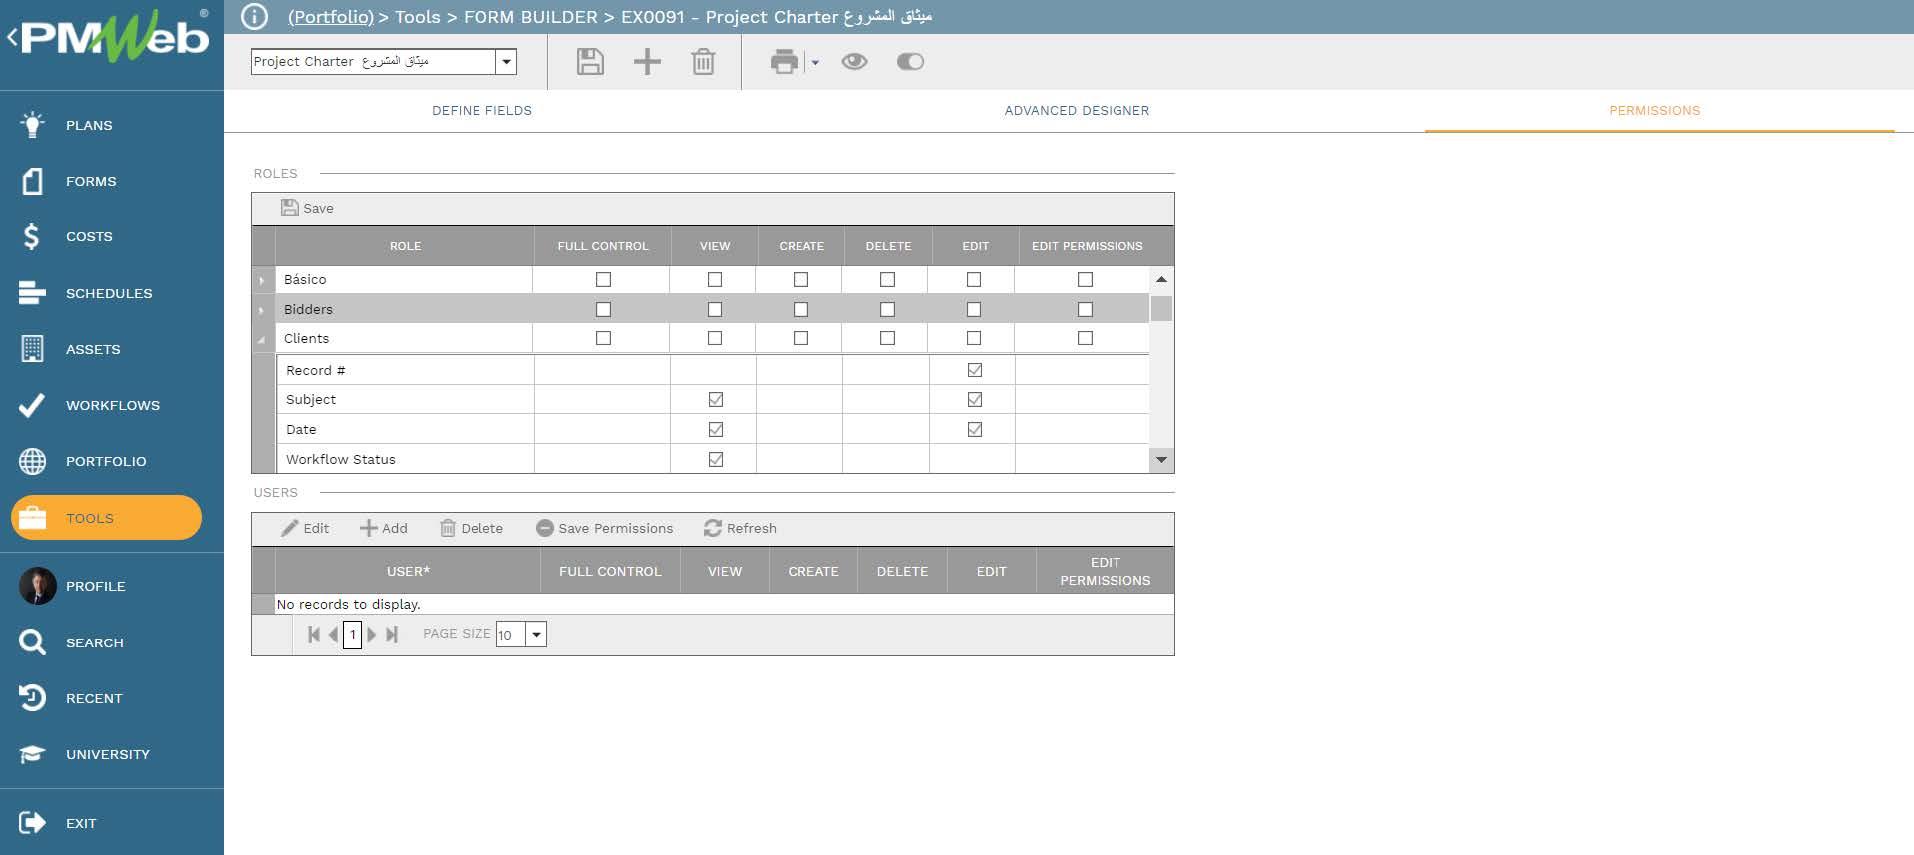This screenshot has width=1914, height=855.
Task: Toggle View checkbox for Workflow Status
Action: coord(716,459)
